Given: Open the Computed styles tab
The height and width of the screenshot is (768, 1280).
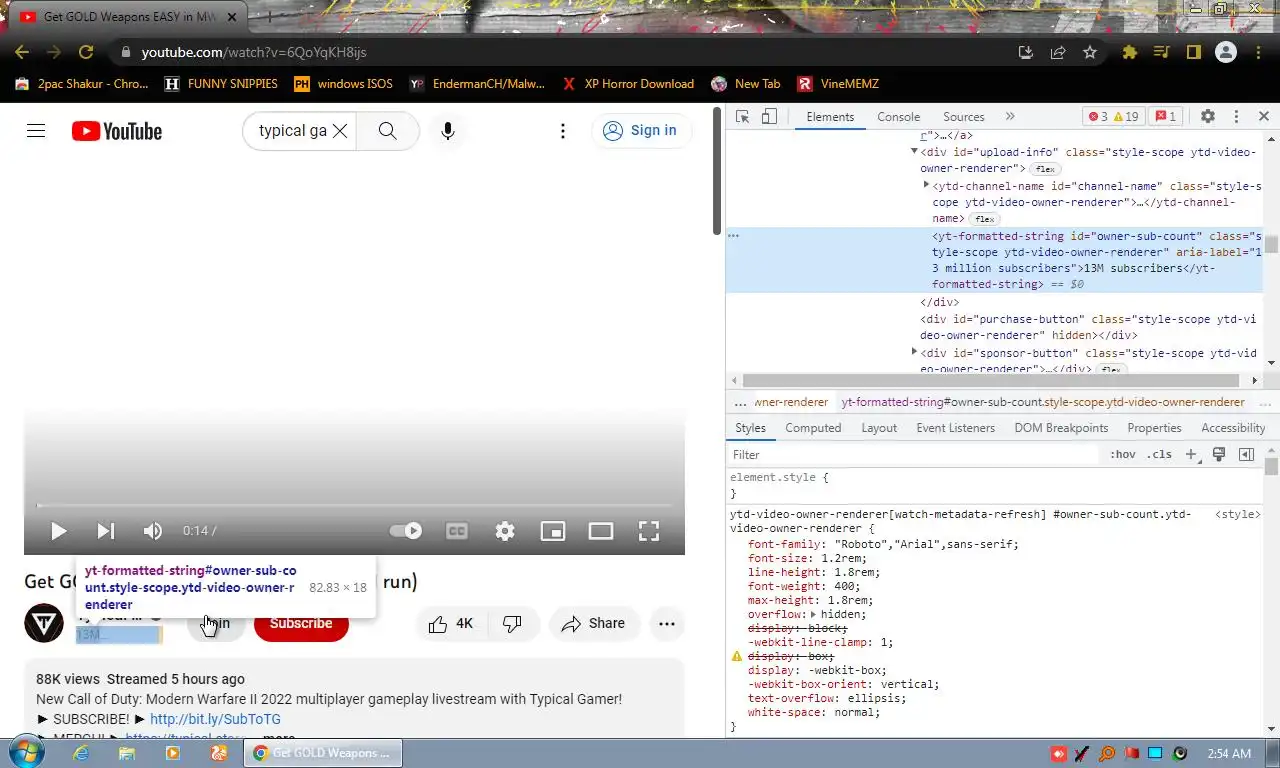Looking at the screenshot, I should (813, 428).
